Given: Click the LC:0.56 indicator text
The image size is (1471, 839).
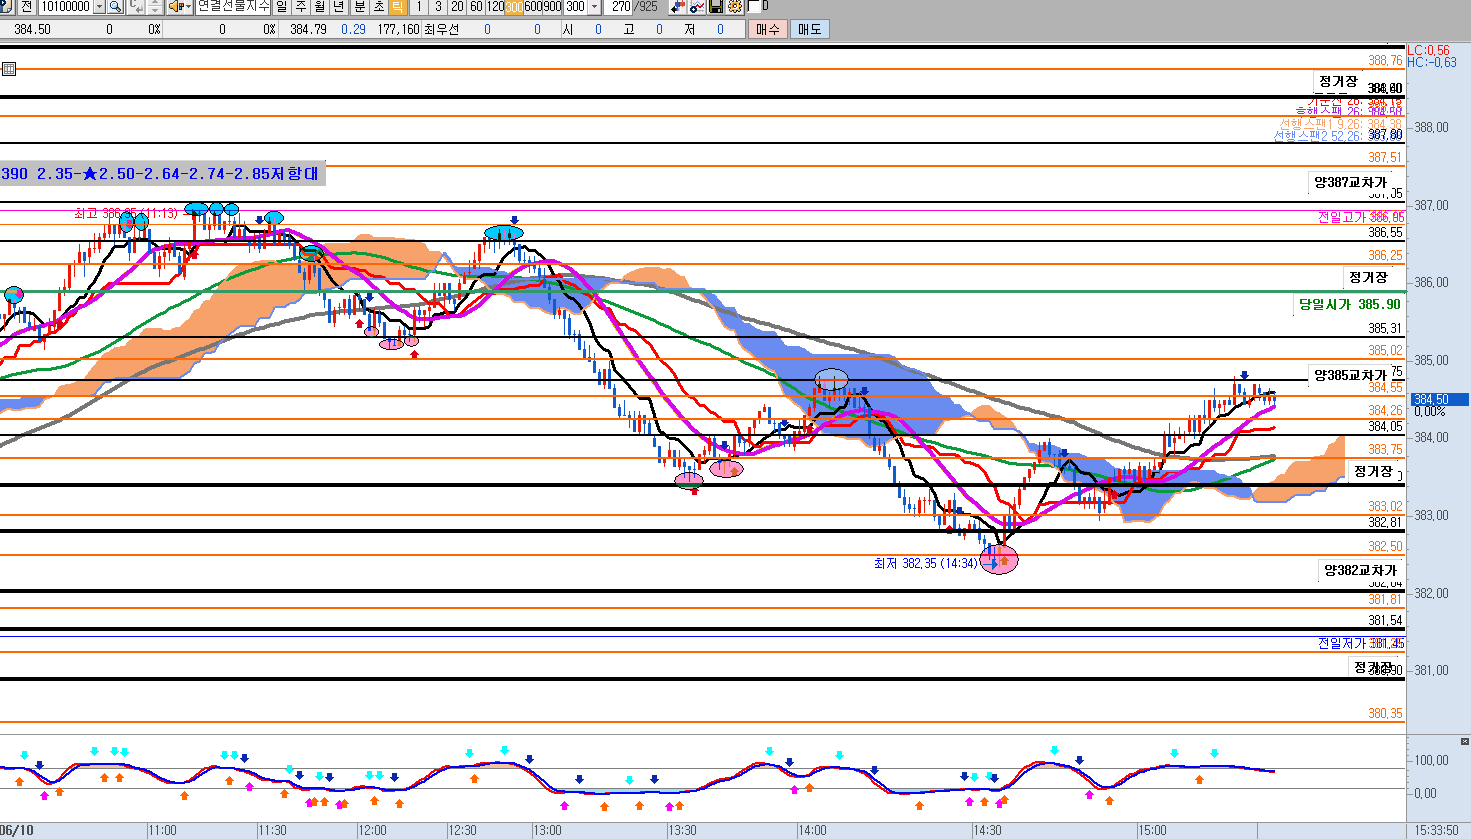Looking at the screenshot, I should 1428,50.
